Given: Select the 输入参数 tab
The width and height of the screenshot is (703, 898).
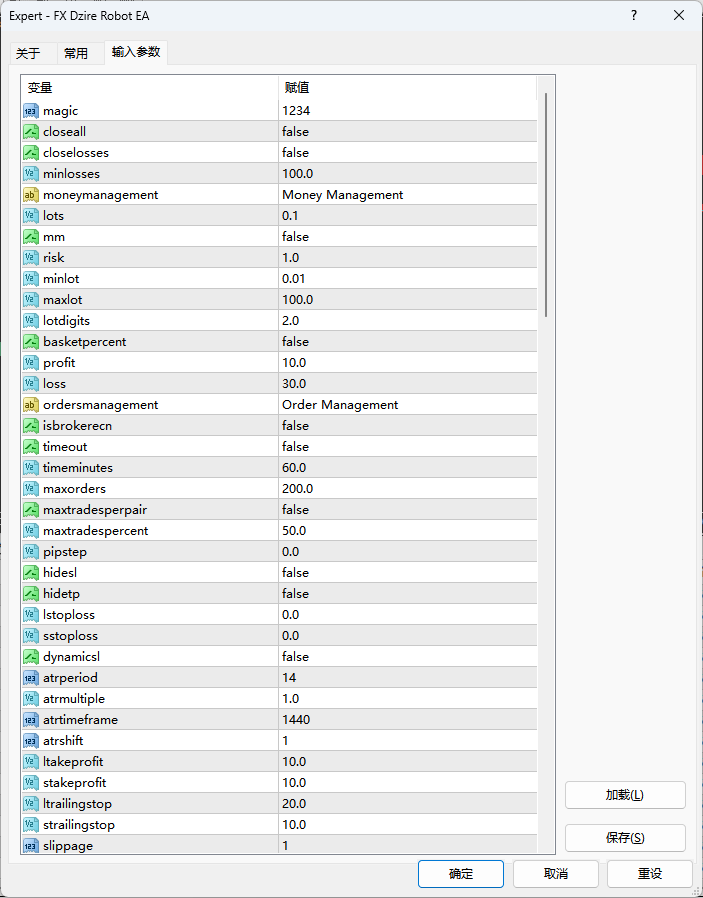Looking at the screenshot, I should 136,52.
